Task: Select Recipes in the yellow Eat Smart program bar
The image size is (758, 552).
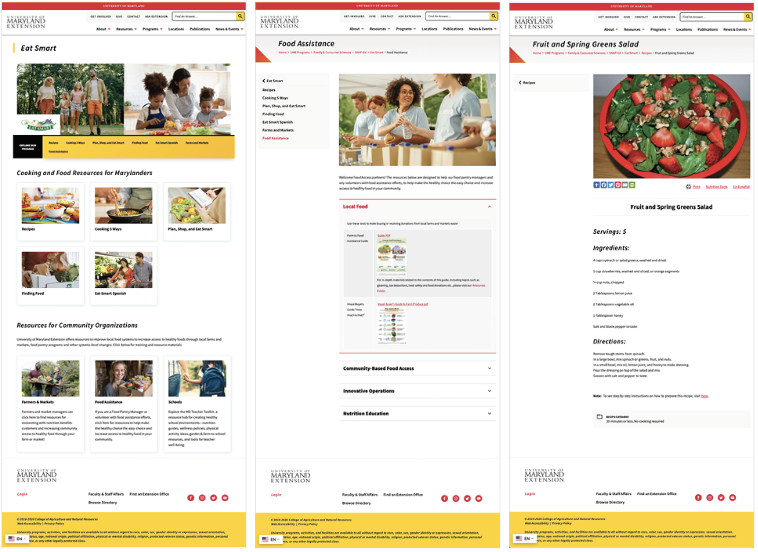Action: [53, 144]
